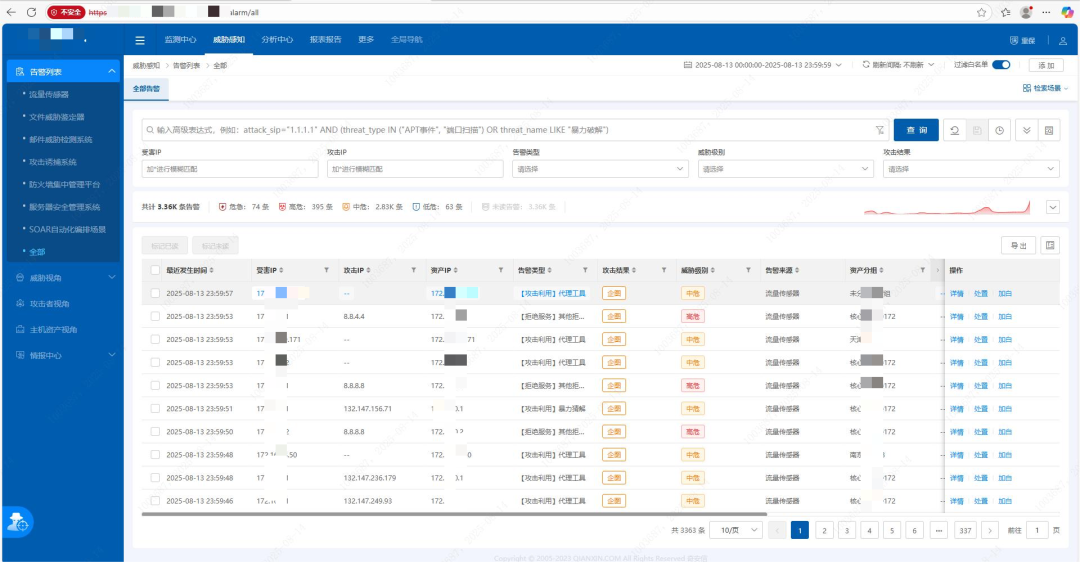Click the 受害IP column filter icon
The image size is (1080, 562).
tap(325, 271)
